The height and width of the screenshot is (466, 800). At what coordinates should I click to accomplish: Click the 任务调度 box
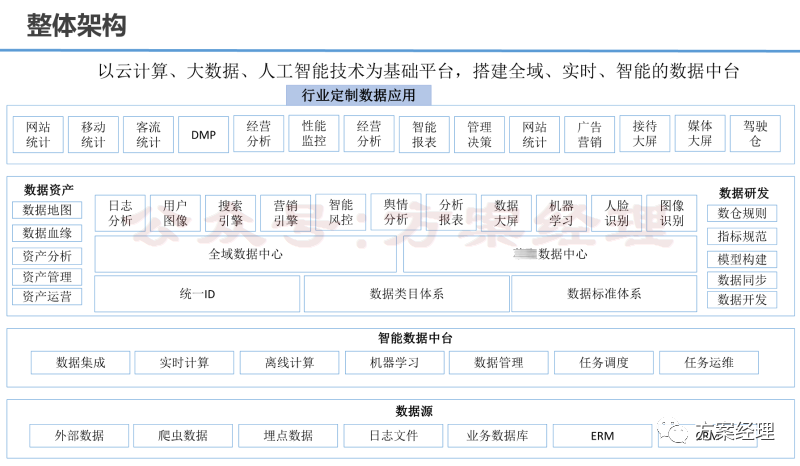[604, 363]
